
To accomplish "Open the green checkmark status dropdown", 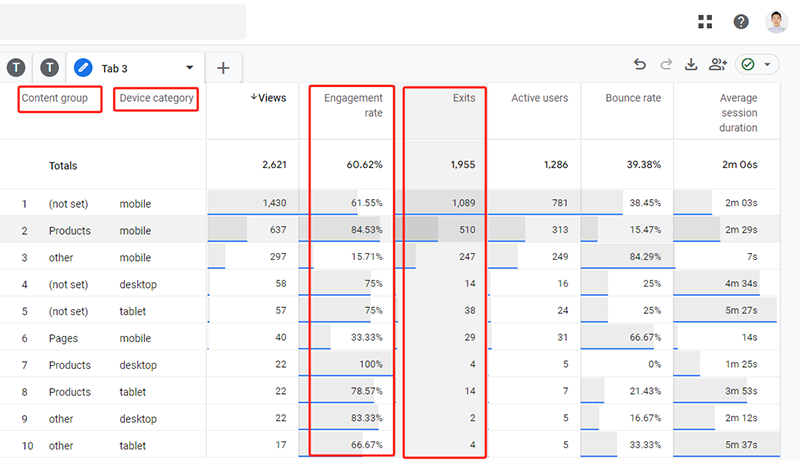I will pyautogui.click(x=757, y=65).
